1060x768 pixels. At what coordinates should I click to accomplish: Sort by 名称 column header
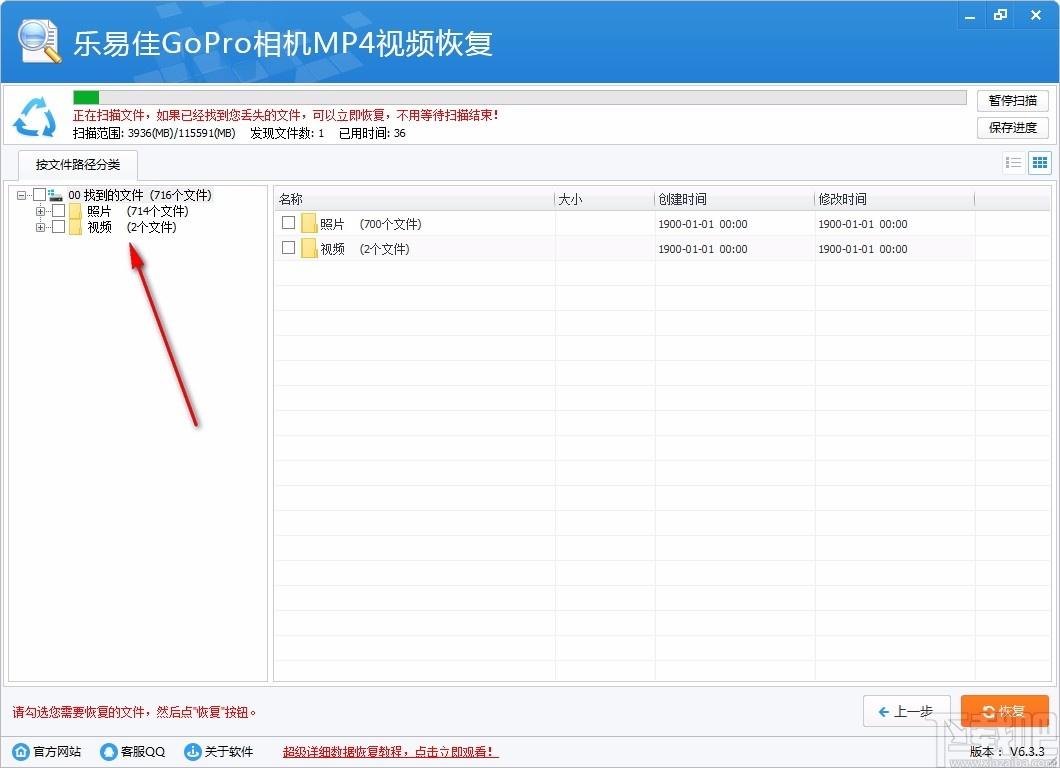(x=414, y=199)
